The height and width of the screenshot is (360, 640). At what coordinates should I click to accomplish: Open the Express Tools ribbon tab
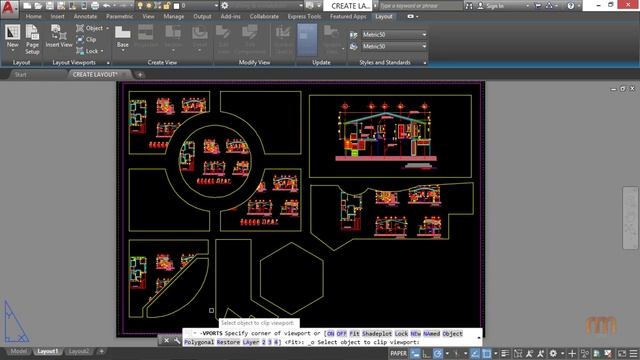[304, 16]
